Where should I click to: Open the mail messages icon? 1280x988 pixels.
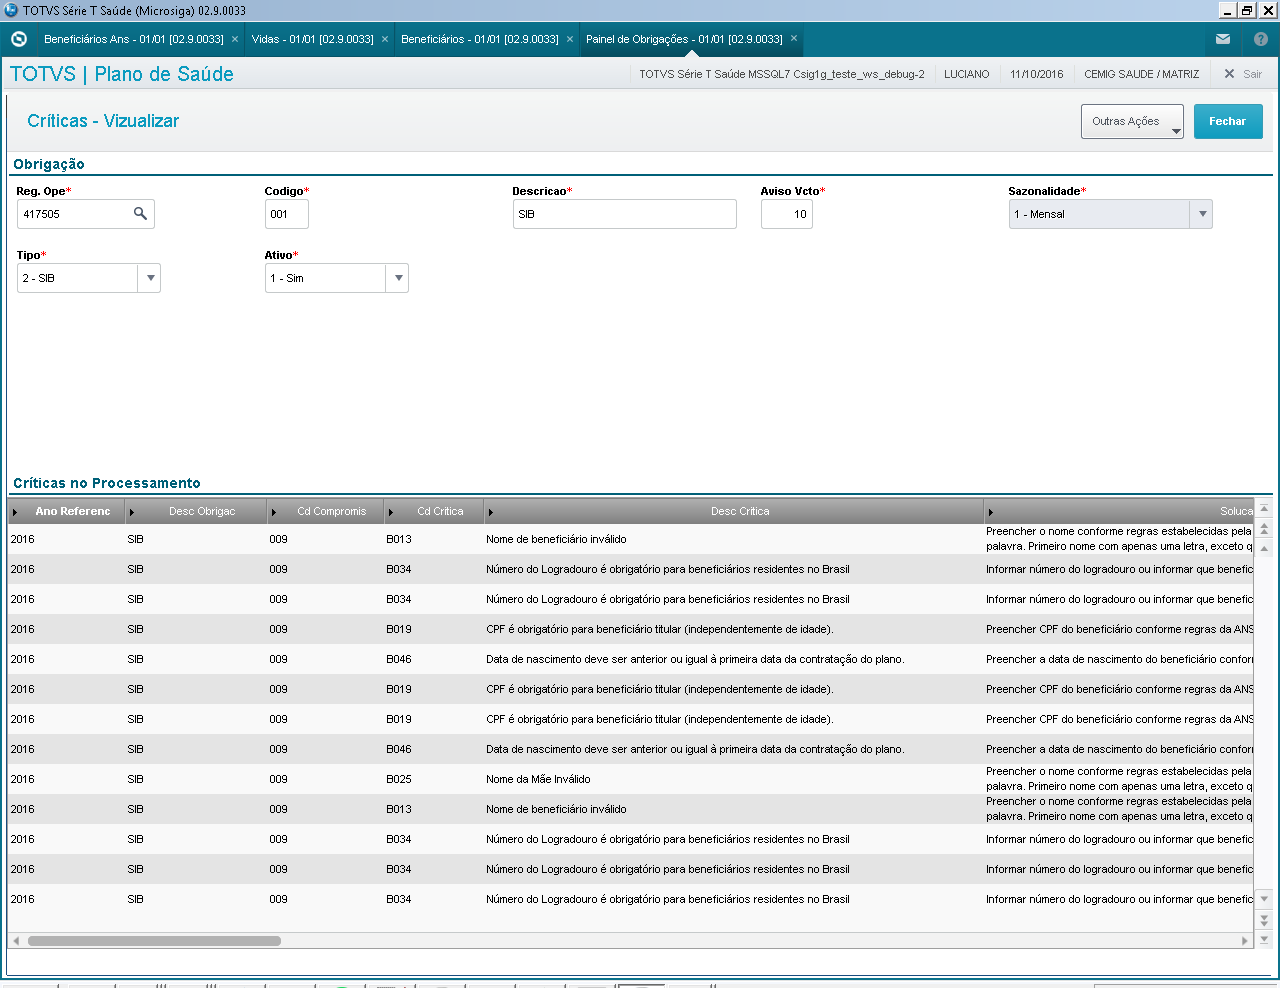coord(1223,39)
